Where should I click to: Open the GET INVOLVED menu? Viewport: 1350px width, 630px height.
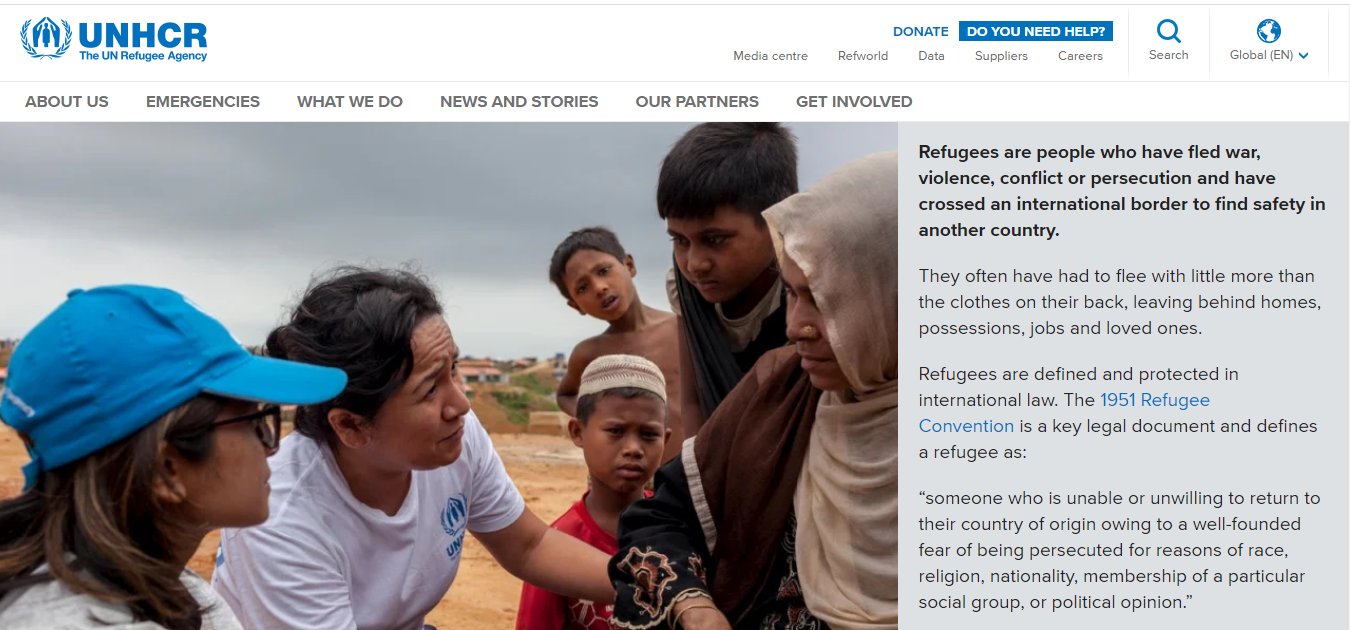tap(854, 101)
